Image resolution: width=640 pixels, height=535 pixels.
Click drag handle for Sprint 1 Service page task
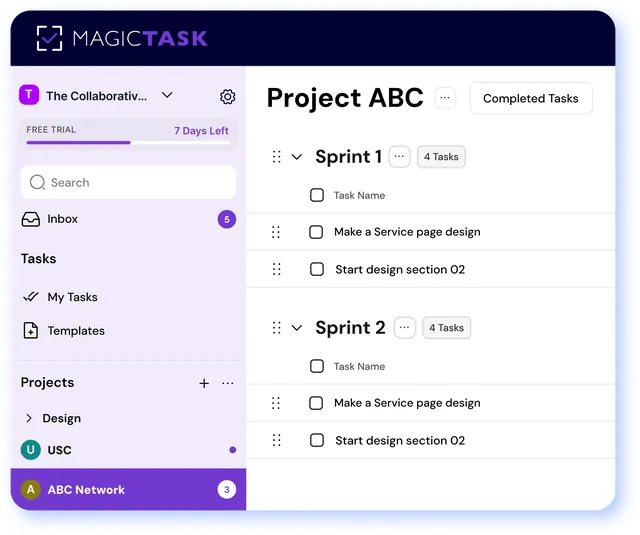[x=276, y=232]
